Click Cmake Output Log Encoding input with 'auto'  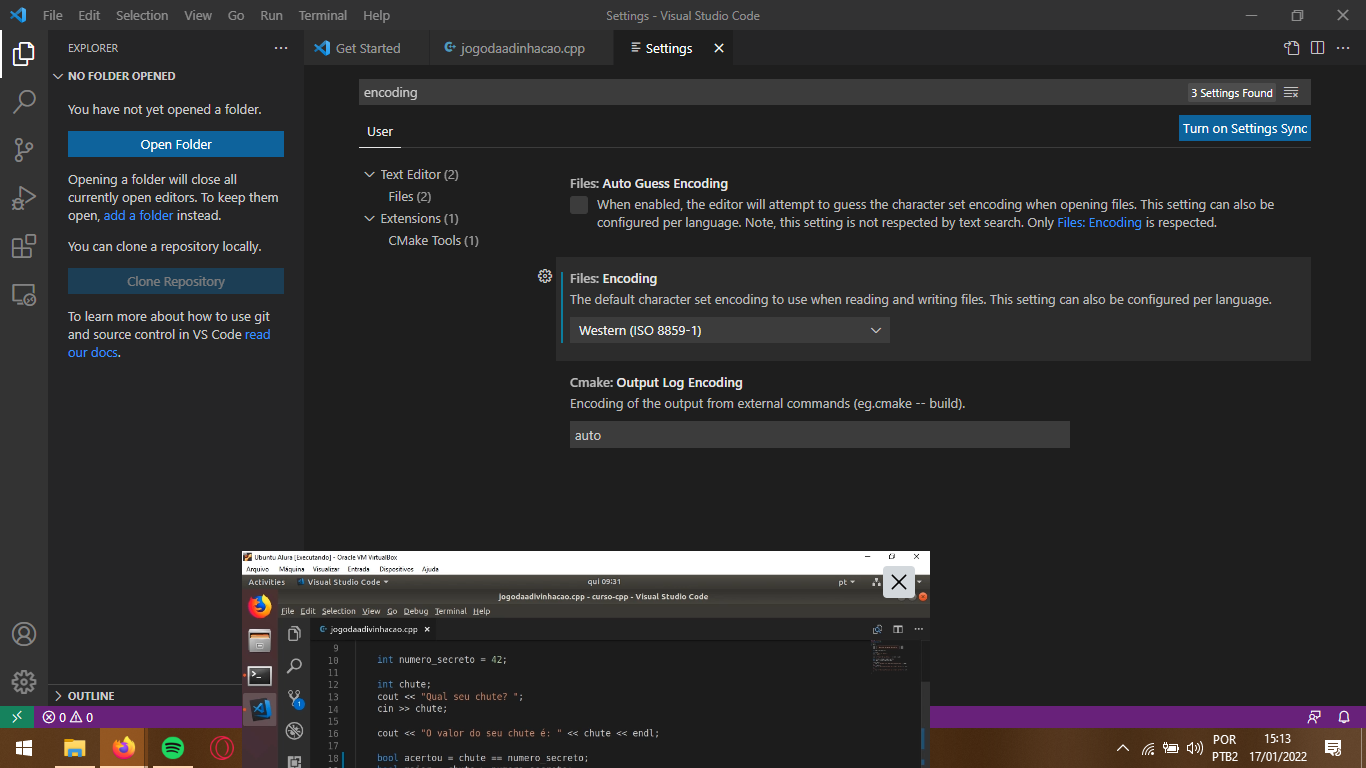pyautogui.click(x=819, y=435)
